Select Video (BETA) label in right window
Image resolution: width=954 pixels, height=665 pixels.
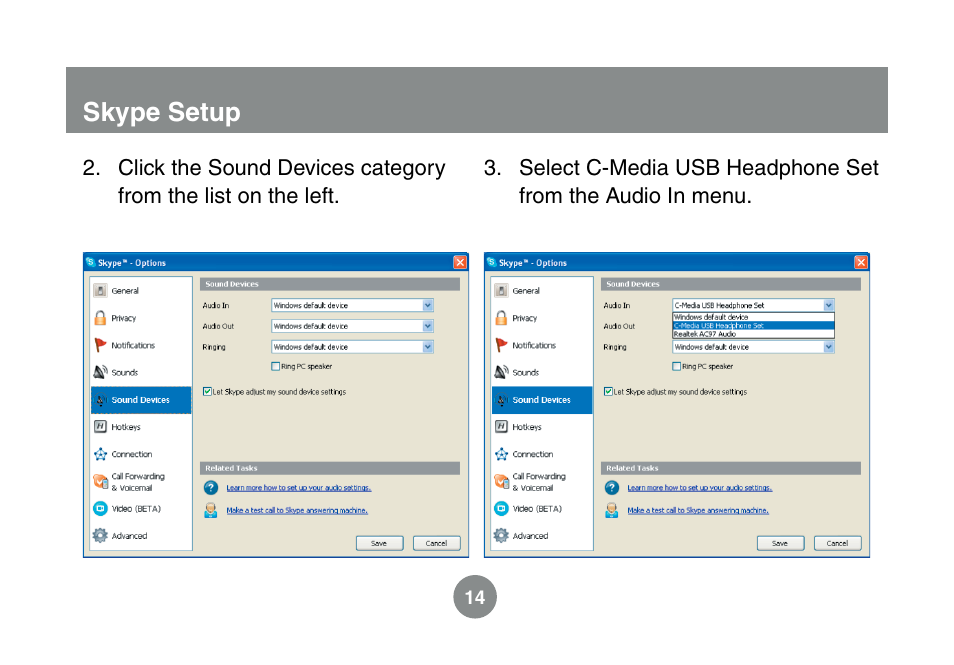[x=537, y=509]
